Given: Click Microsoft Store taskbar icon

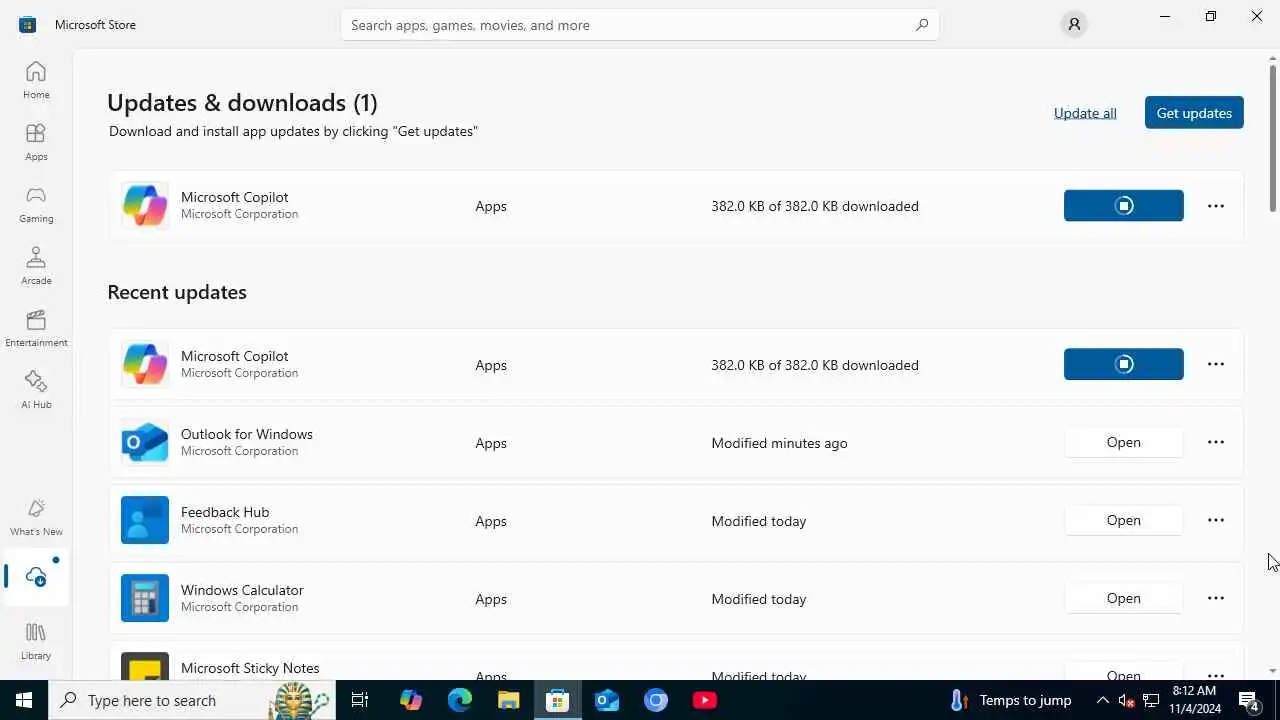Looking at the screenshot, I should (557, 700).
